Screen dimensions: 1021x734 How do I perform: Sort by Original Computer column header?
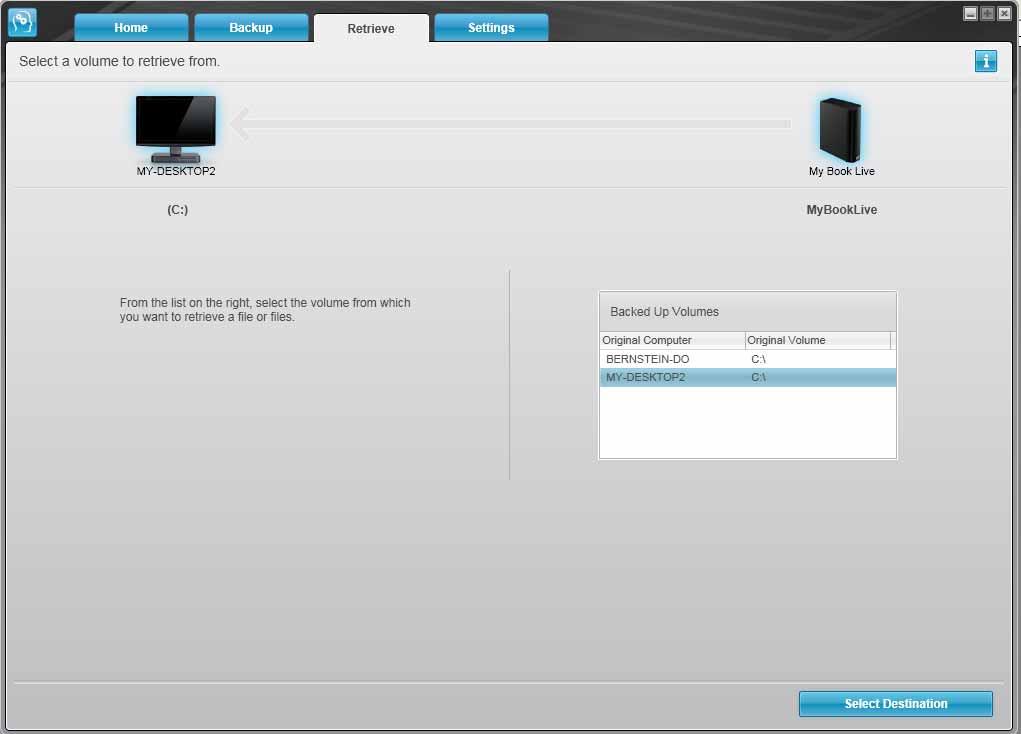coord(672,340)
